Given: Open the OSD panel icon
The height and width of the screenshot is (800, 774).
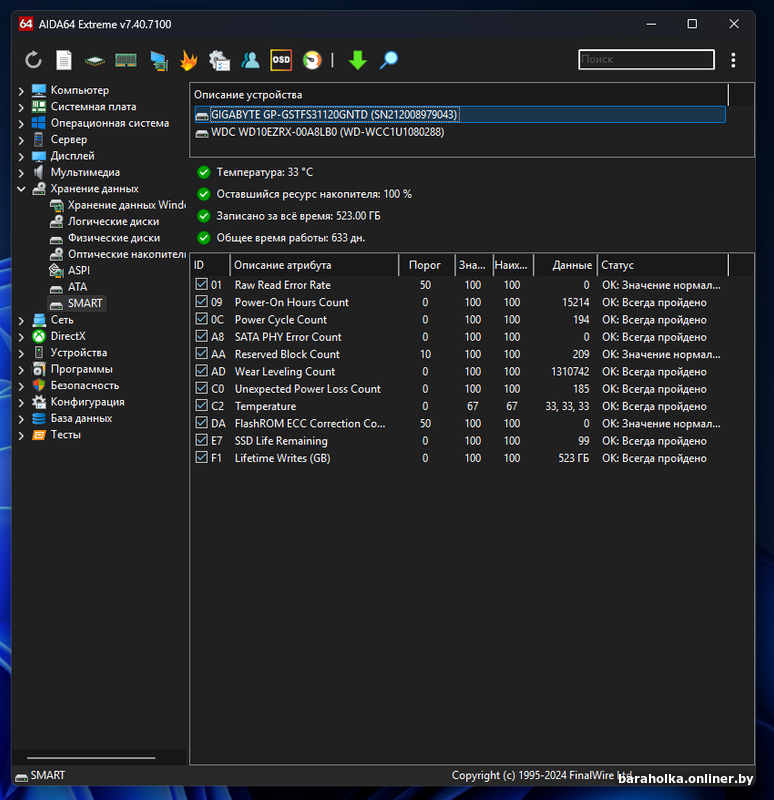Looking at the screenshot, I should [x=281, y=60].
